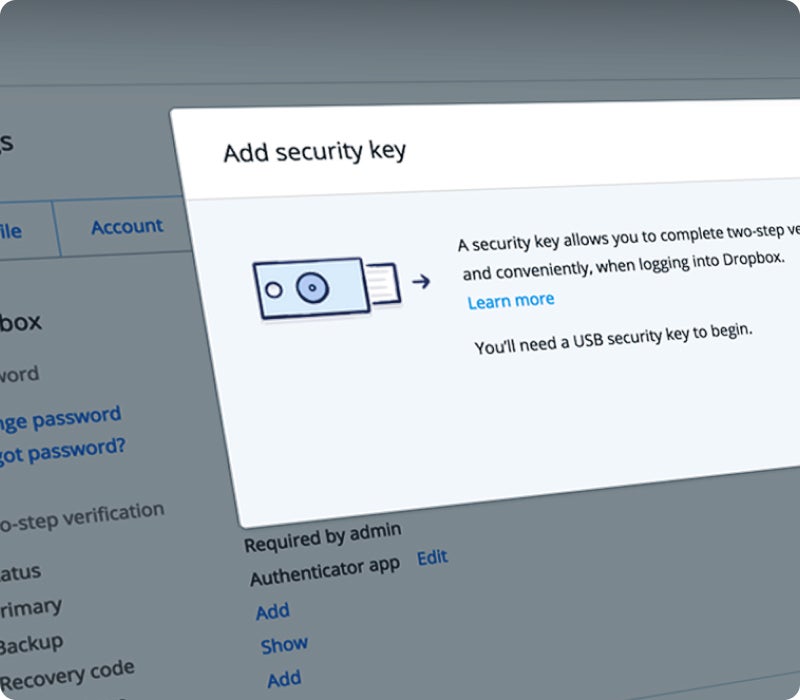This screenshot has width=800, height=700.
Task: Click the Add security key dialog title
Action: coord(314,152)
